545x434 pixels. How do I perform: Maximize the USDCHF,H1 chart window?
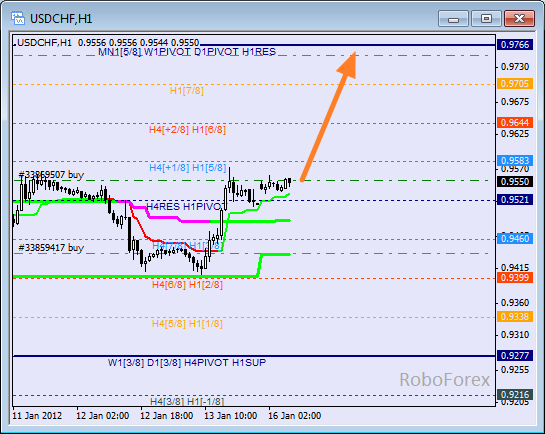(486, 18)
